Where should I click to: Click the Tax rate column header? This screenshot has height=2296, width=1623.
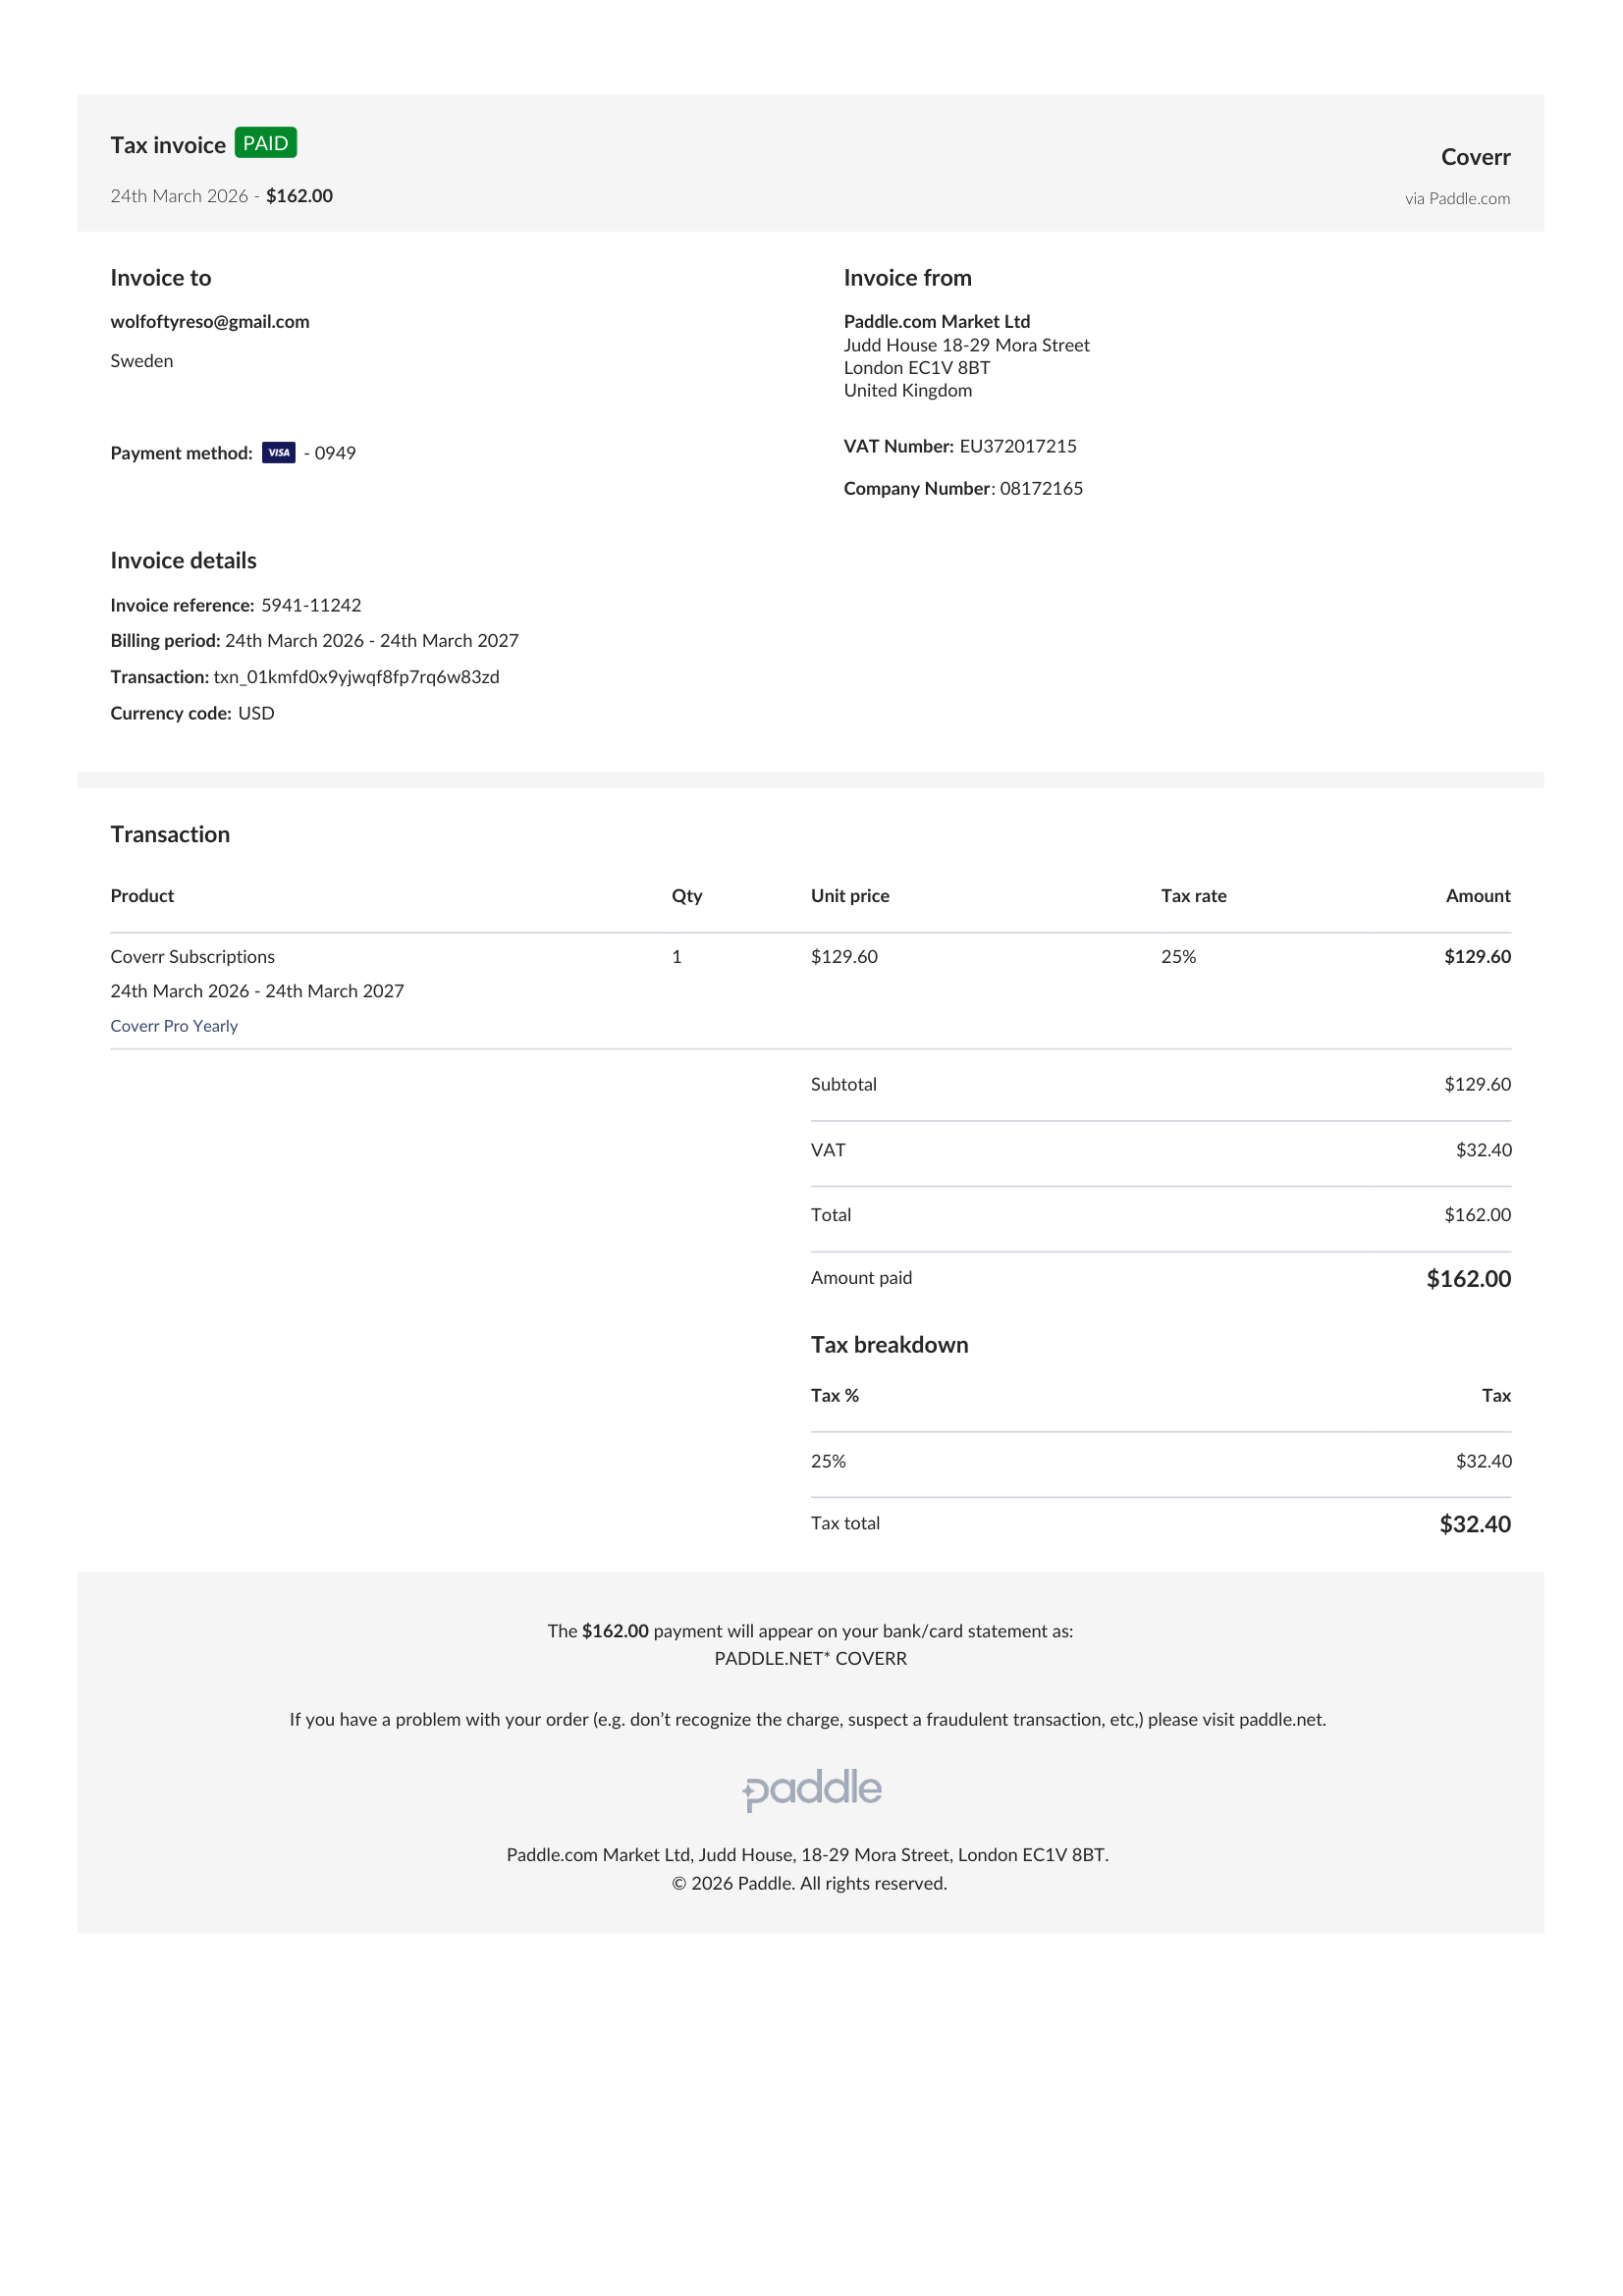(x=1193, y=896)
